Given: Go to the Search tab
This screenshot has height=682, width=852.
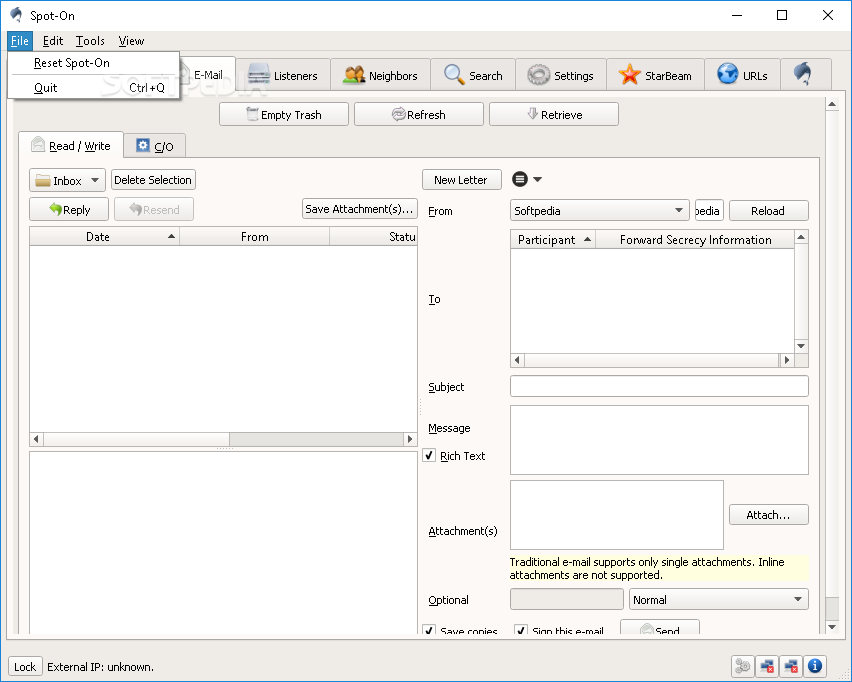Looking at the screenshot, I should point(473,75).
